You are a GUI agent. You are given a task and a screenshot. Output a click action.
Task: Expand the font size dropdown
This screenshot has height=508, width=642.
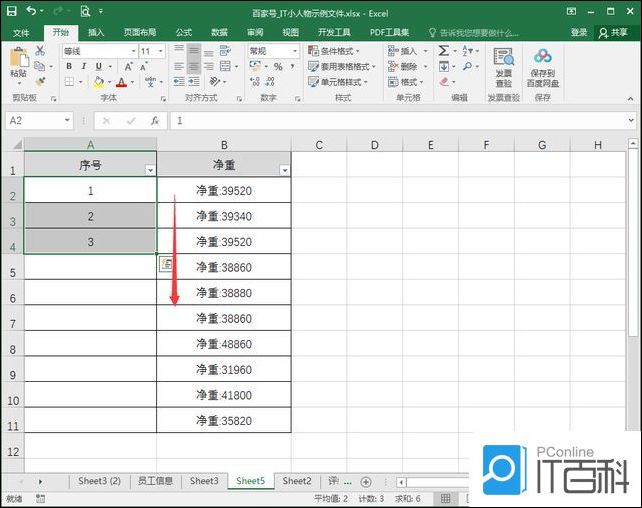(161, 51)
